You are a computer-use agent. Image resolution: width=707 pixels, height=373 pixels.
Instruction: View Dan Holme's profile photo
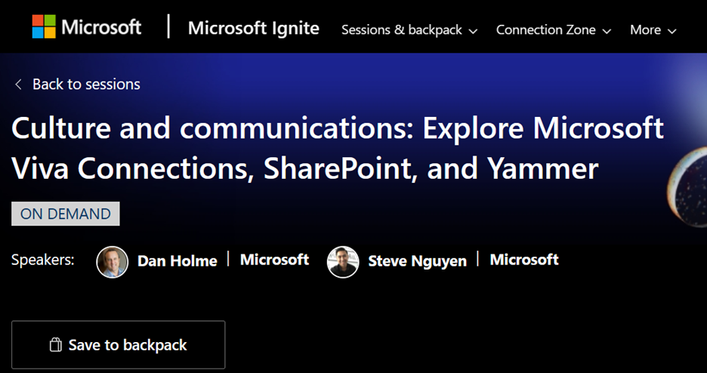(112, 262)
